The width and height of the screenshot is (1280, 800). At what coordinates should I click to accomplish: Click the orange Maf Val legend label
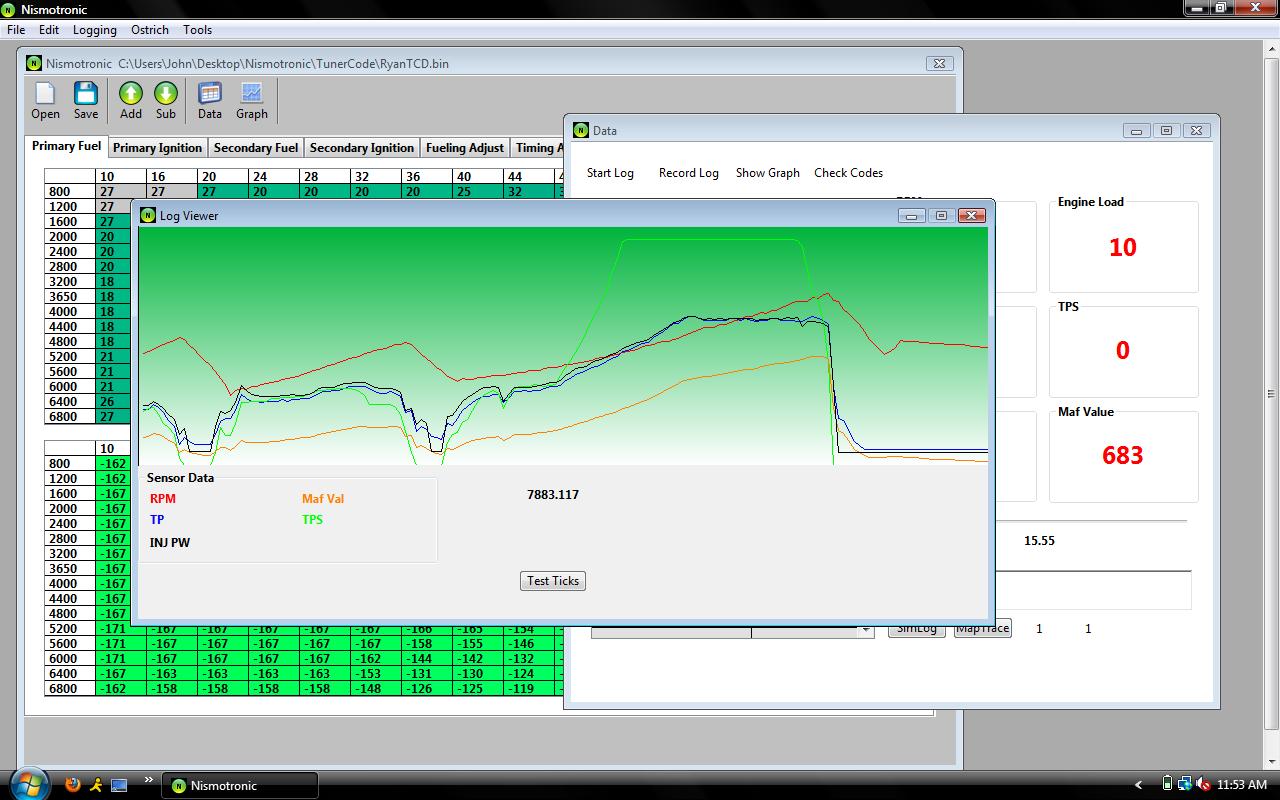click(x=323, y=498)
